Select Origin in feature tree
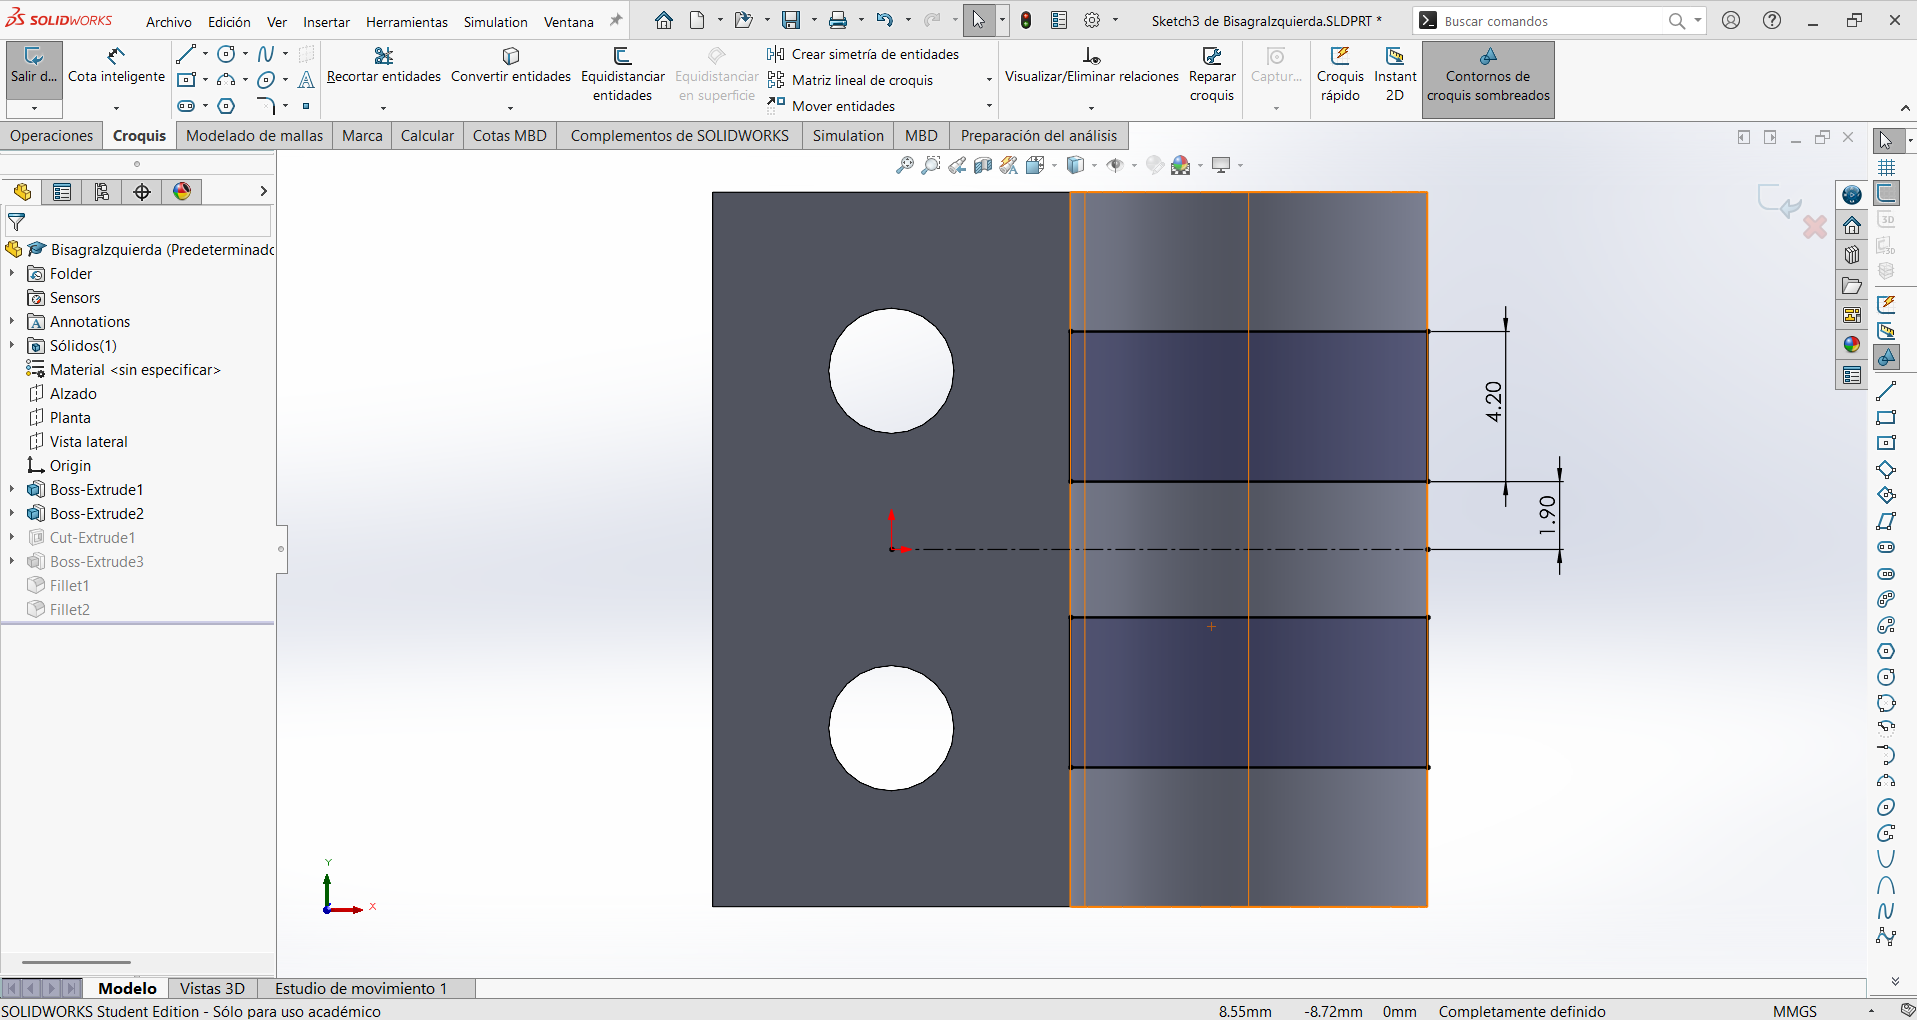 pyautogui.click(x=70, y=465)
